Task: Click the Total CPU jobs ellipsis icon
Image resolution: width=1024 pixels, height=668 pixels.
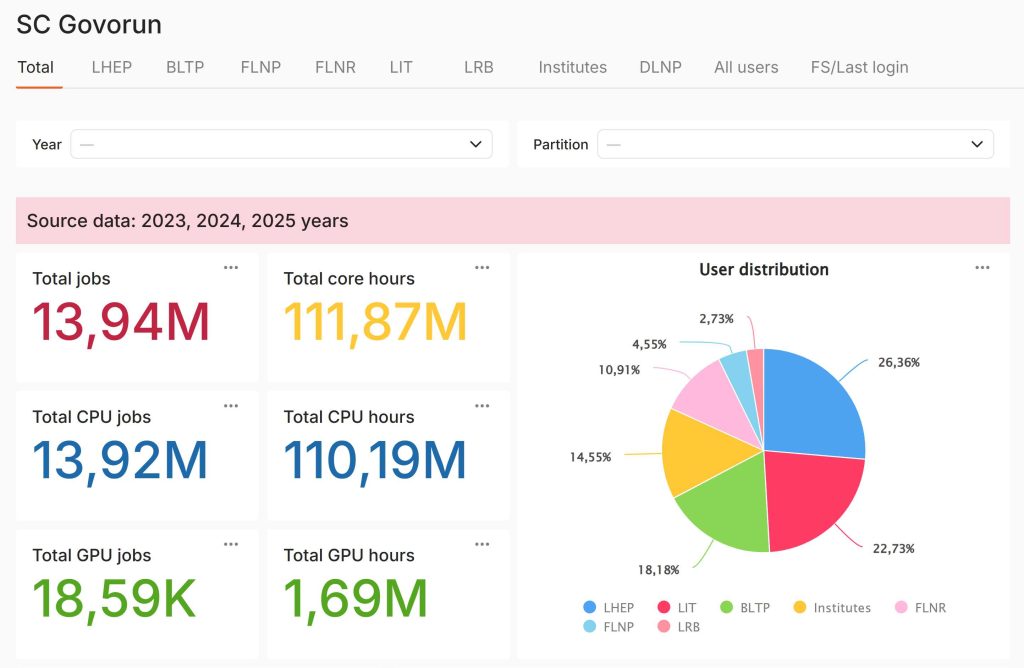Action: (x=231, y=406)
